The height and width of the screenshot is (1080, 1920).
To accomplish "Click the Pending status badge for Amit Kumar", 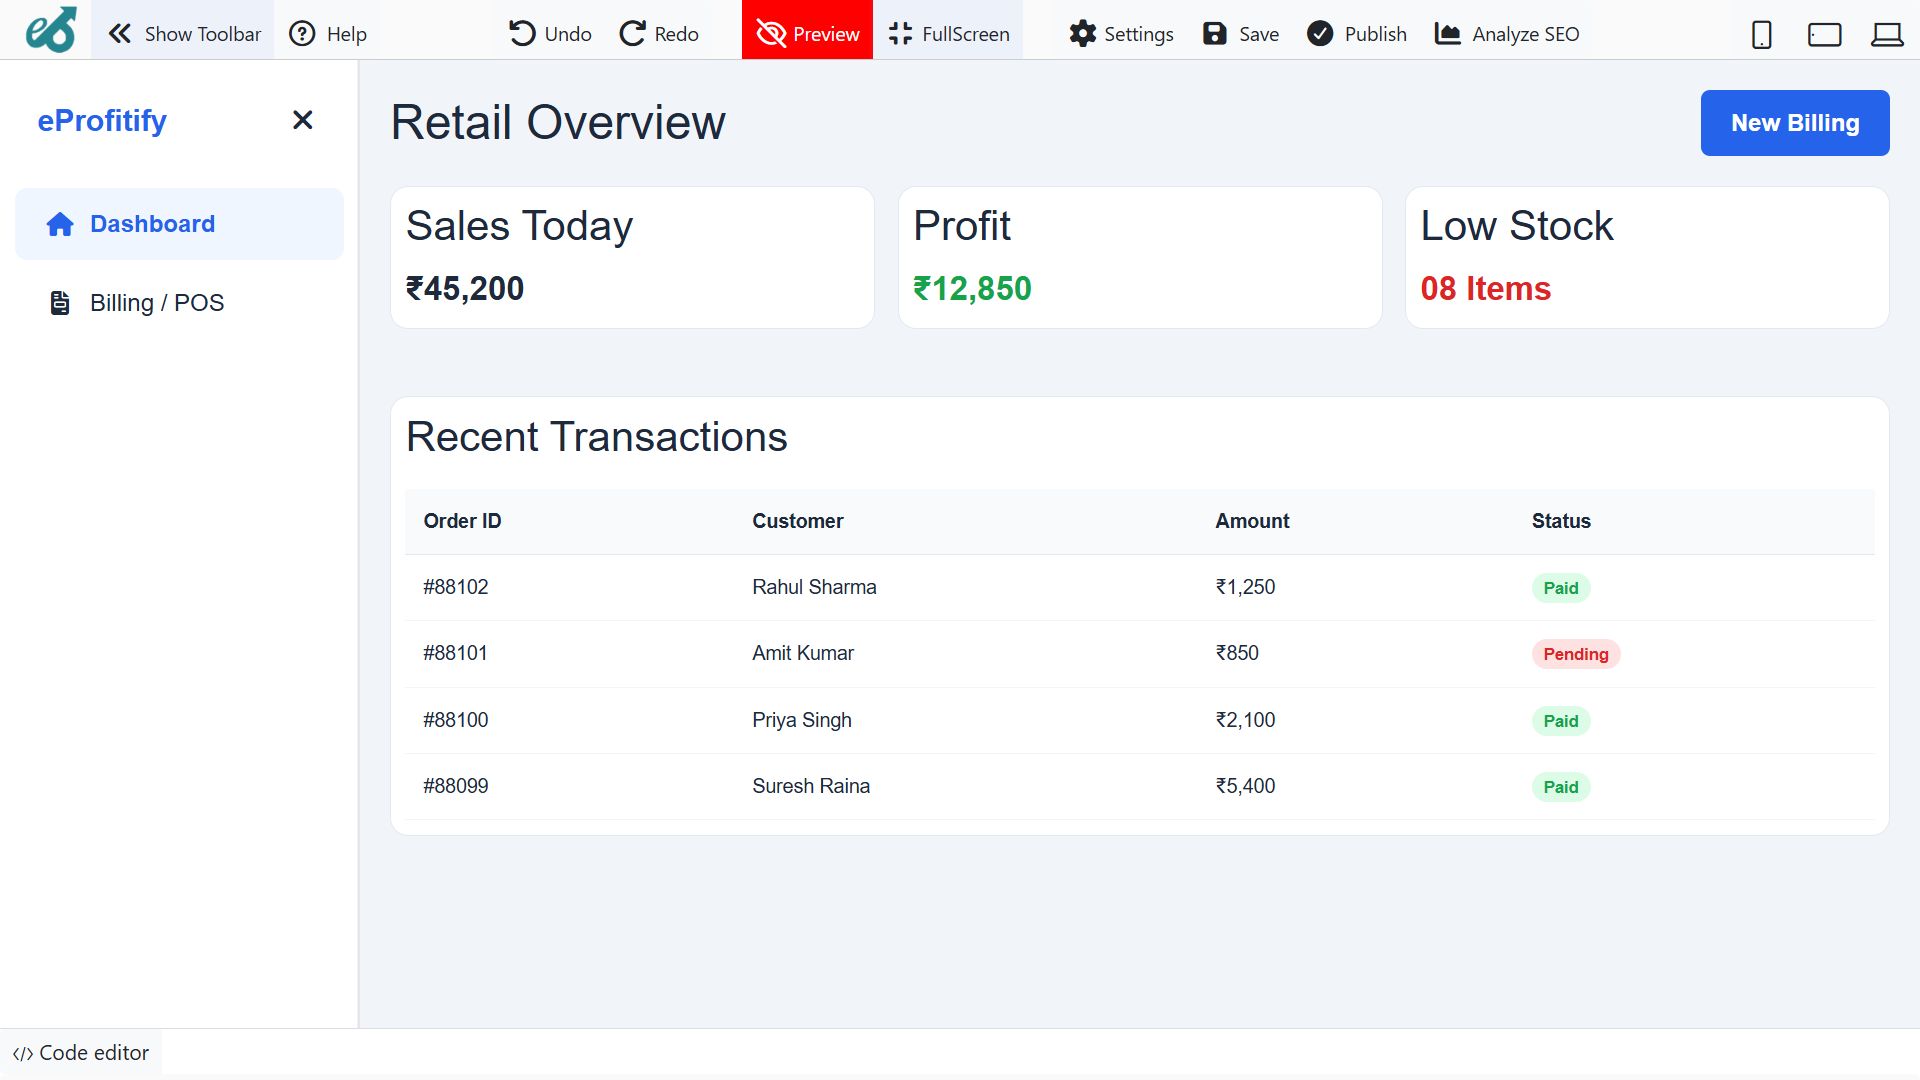I will pos(1575,654).
